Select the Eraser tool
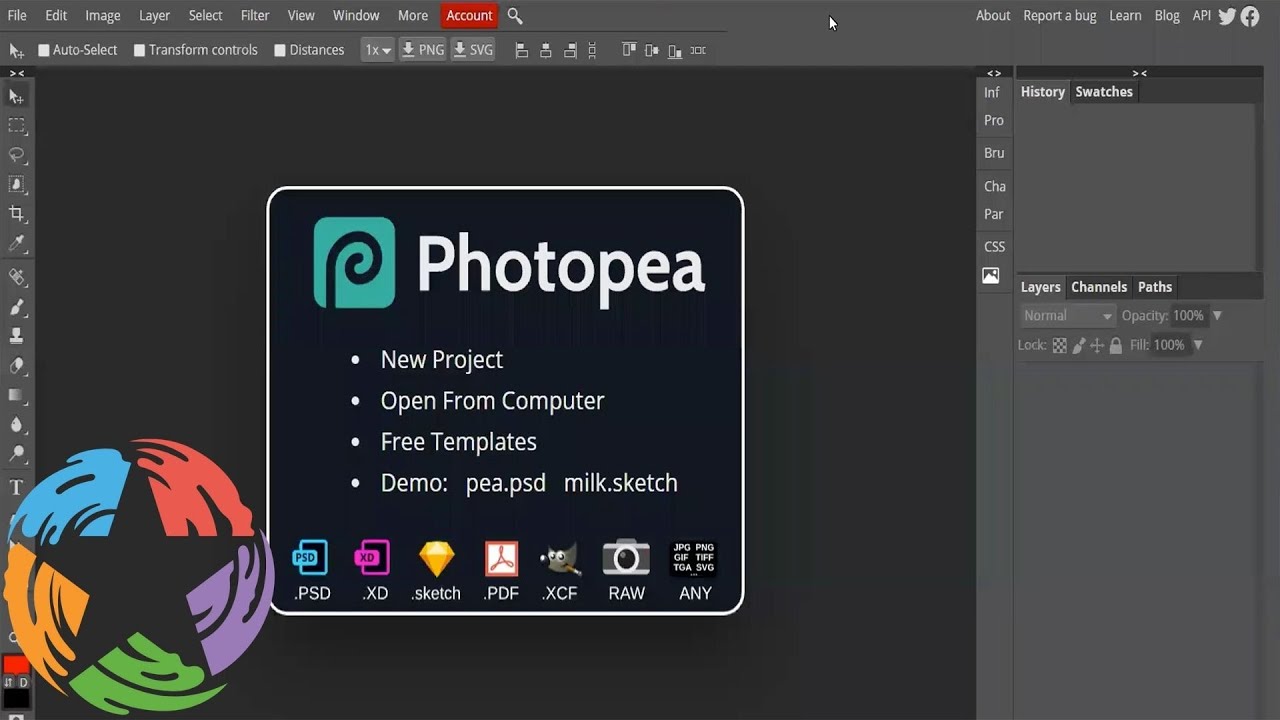This screenshot has width=1280, height=720. 17,366
